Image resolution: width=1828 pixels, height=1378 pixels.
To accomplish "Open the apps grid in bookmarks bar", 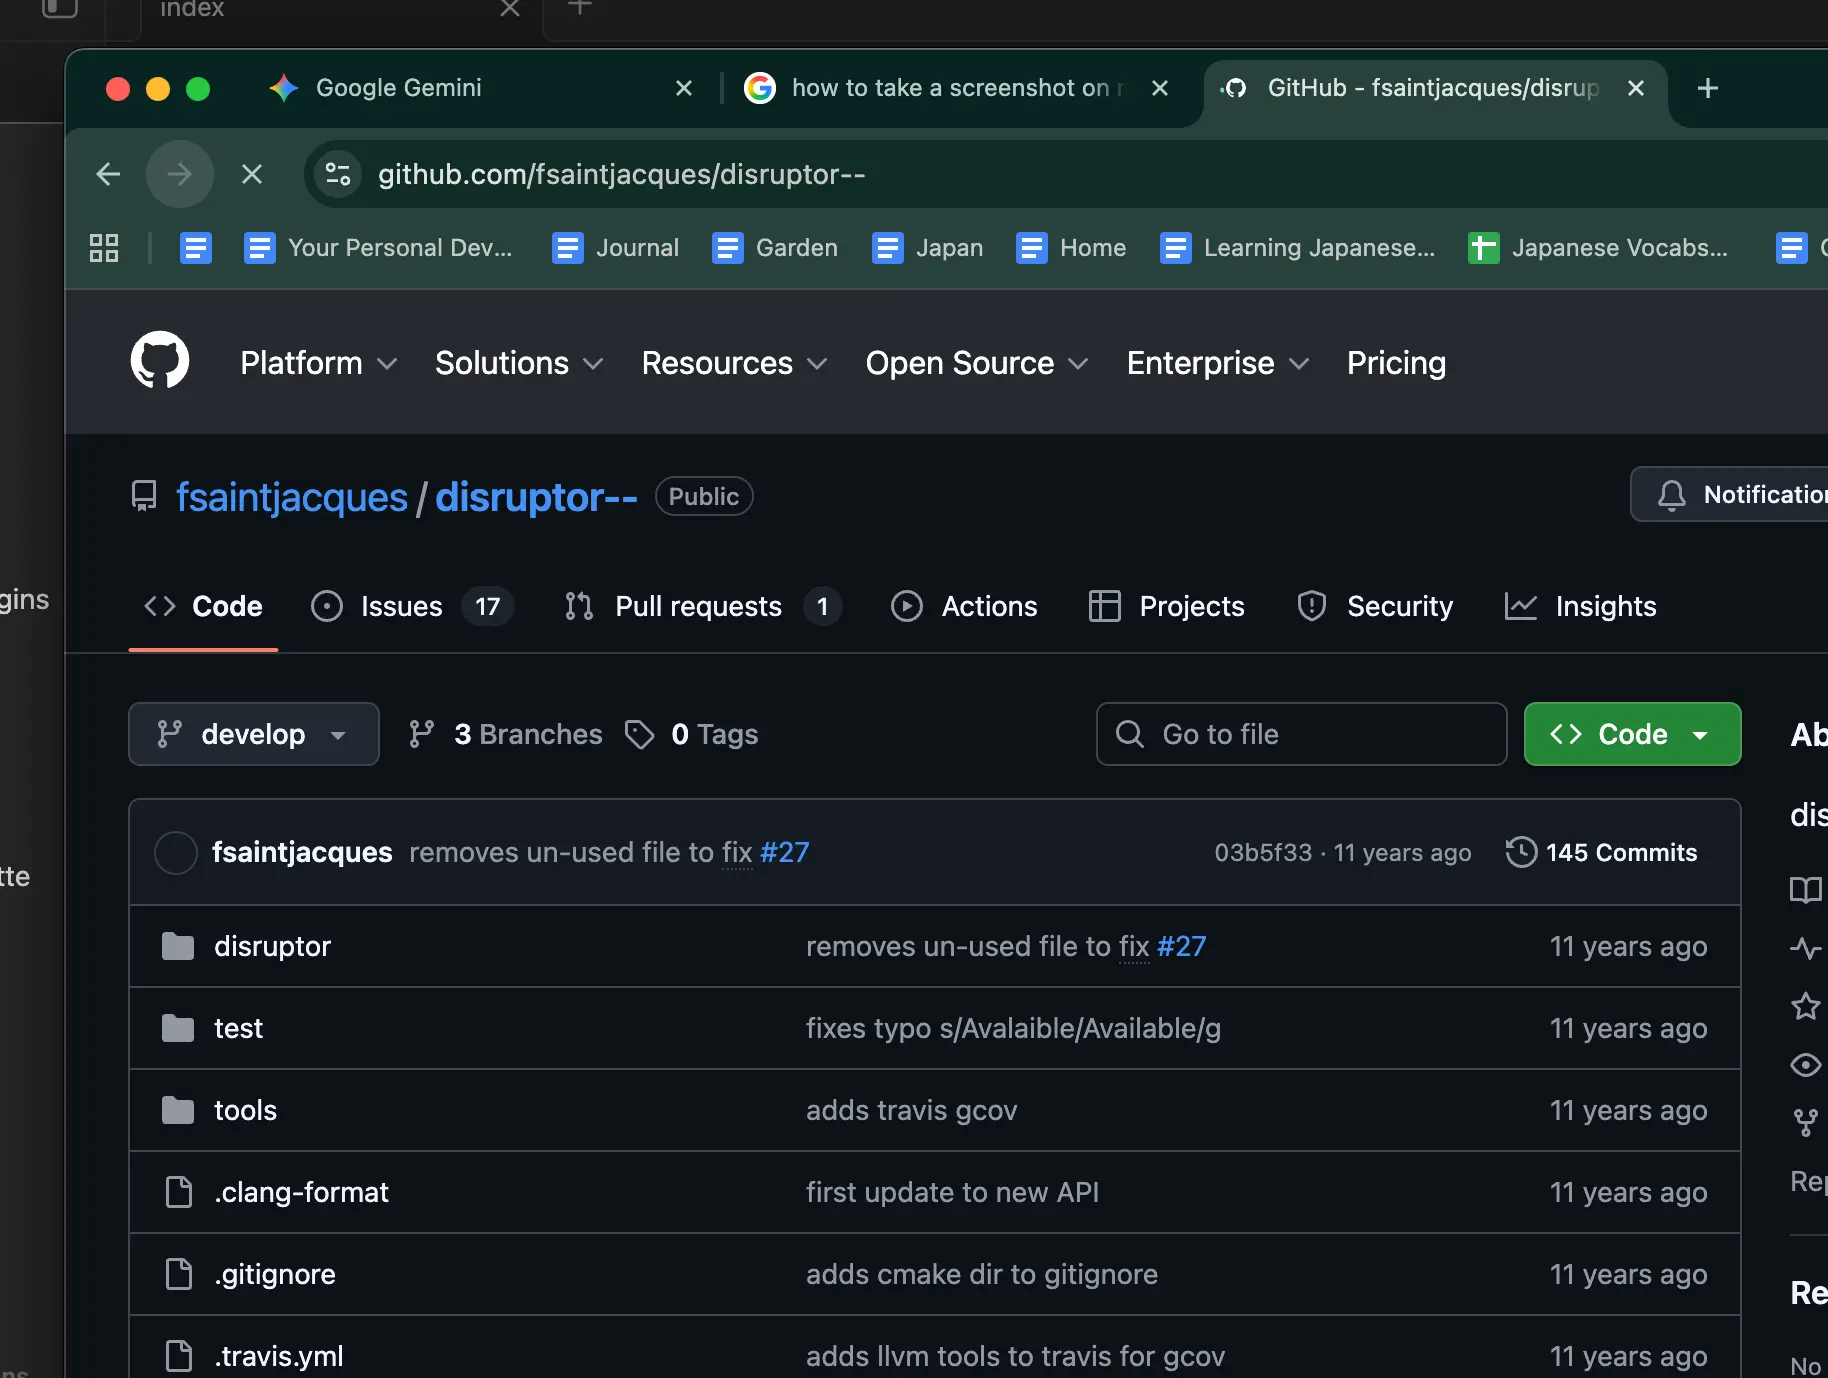I will pos(104,248).
